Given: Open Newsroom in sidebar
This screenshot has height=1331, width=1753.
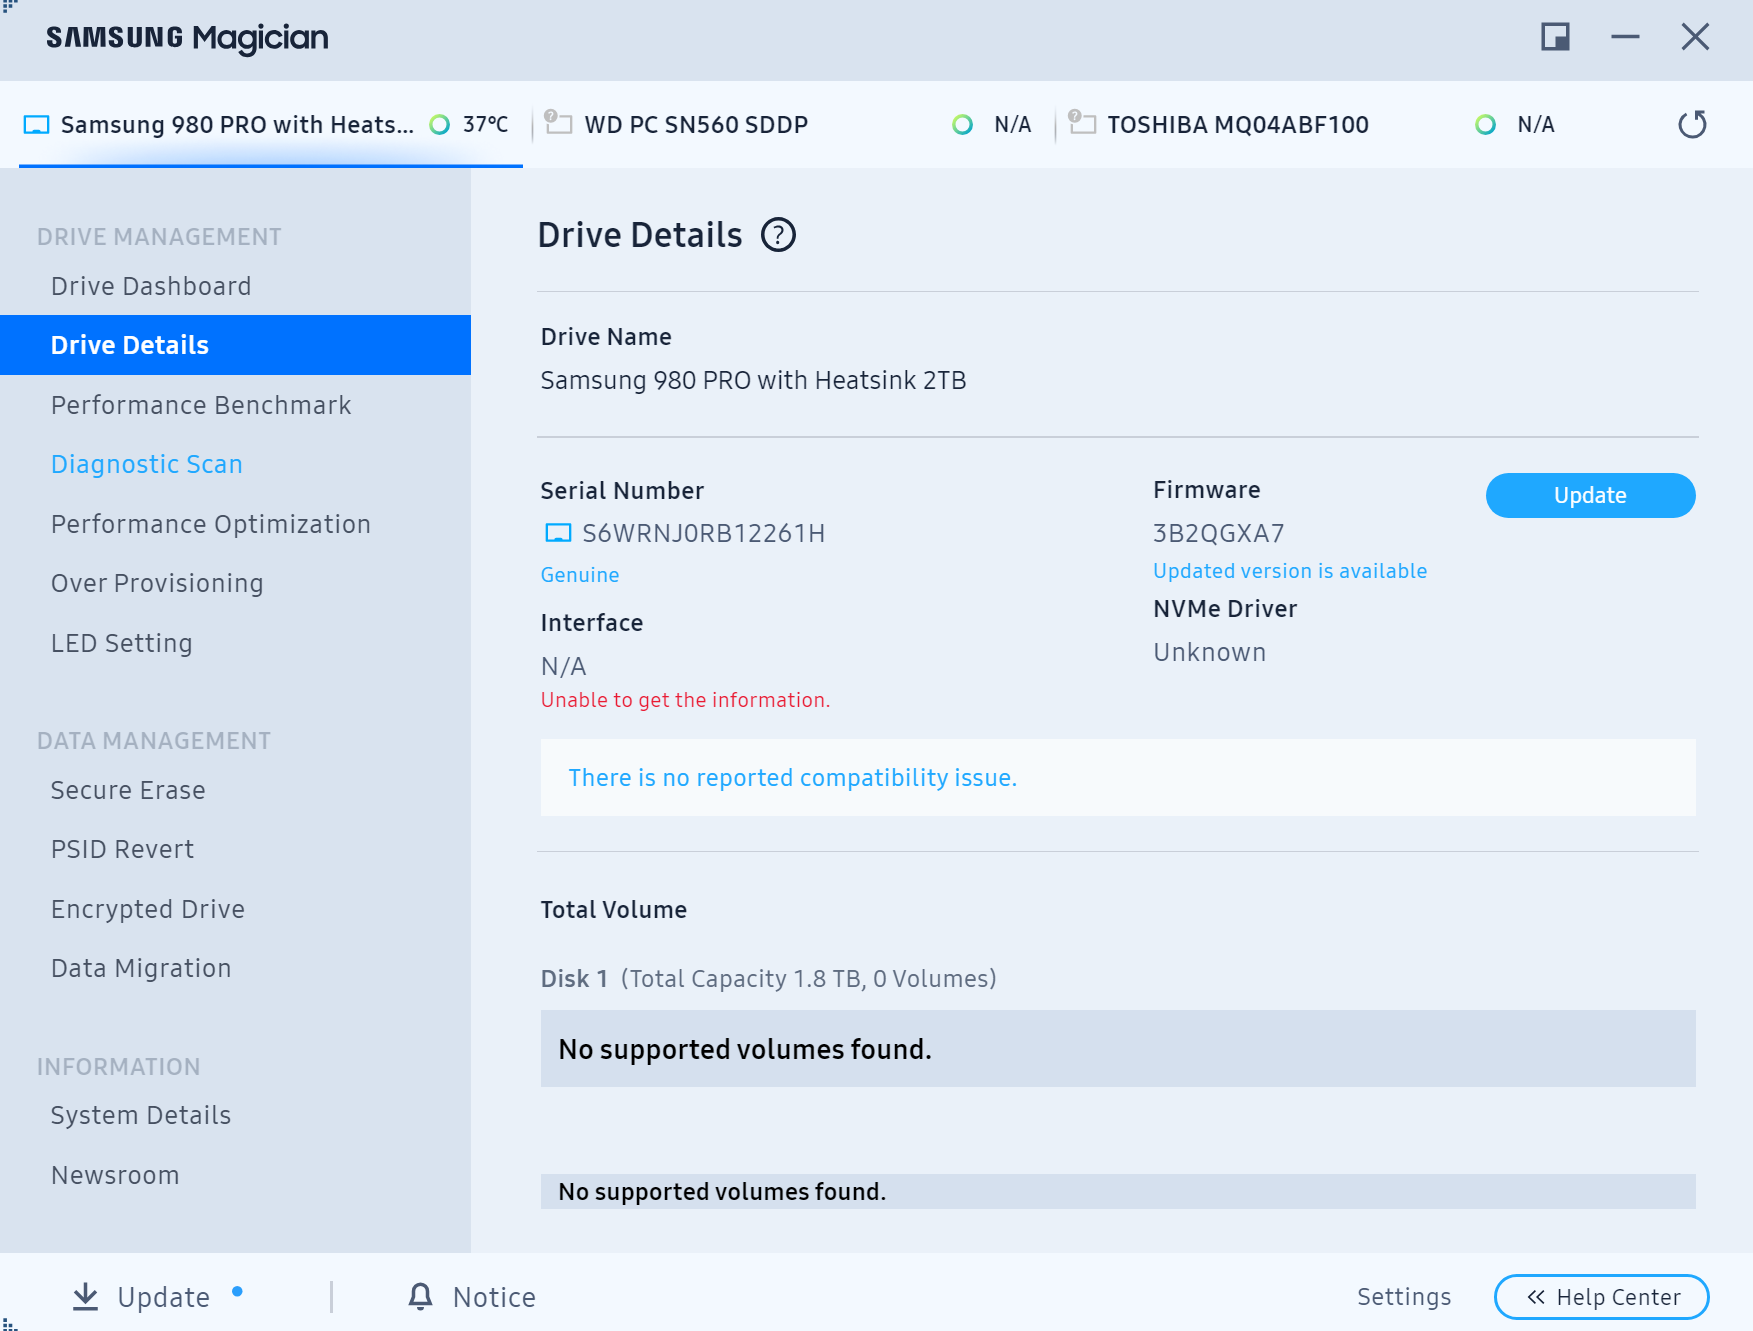Looking at the screenshot, I should coord(235,1175).
